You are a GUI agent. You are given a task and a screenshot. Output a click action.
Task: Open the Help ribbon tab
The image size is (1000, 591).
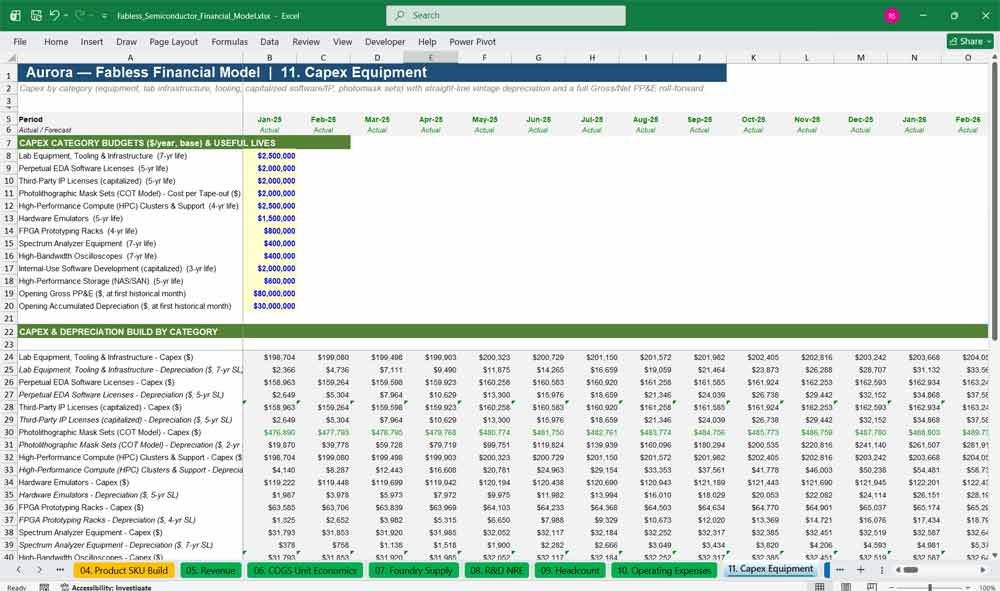click(427, 41)
